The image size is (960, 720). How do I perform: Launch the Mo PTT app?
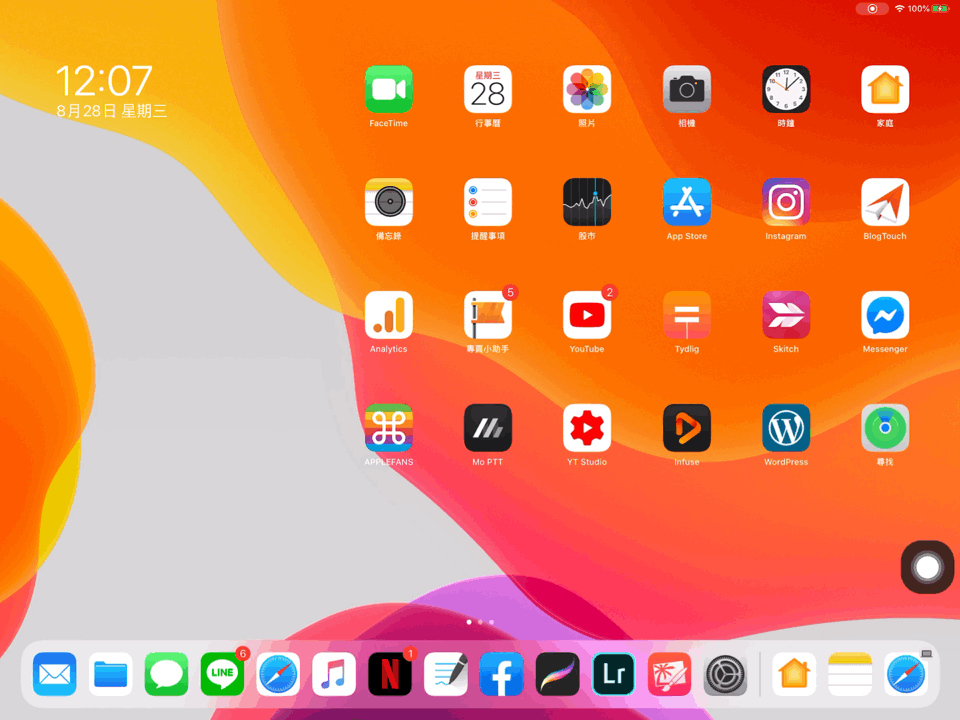click(487, 427)
